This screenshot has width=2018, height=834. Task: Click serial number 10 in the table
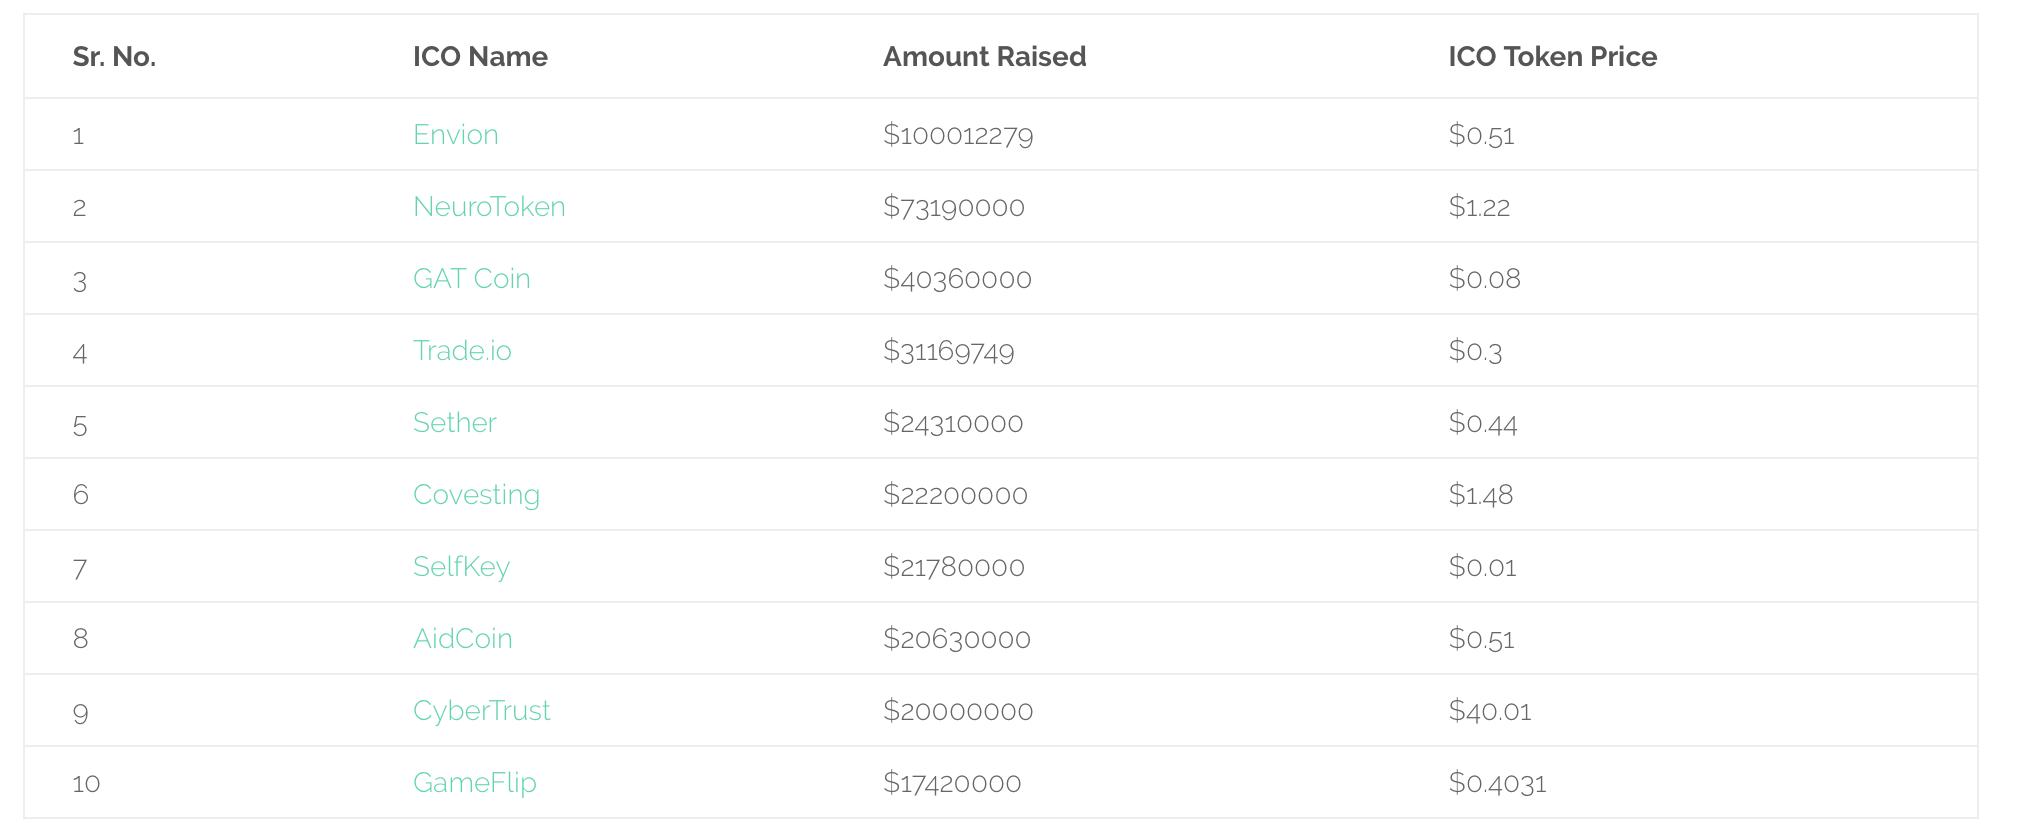[x=86, y=783]
